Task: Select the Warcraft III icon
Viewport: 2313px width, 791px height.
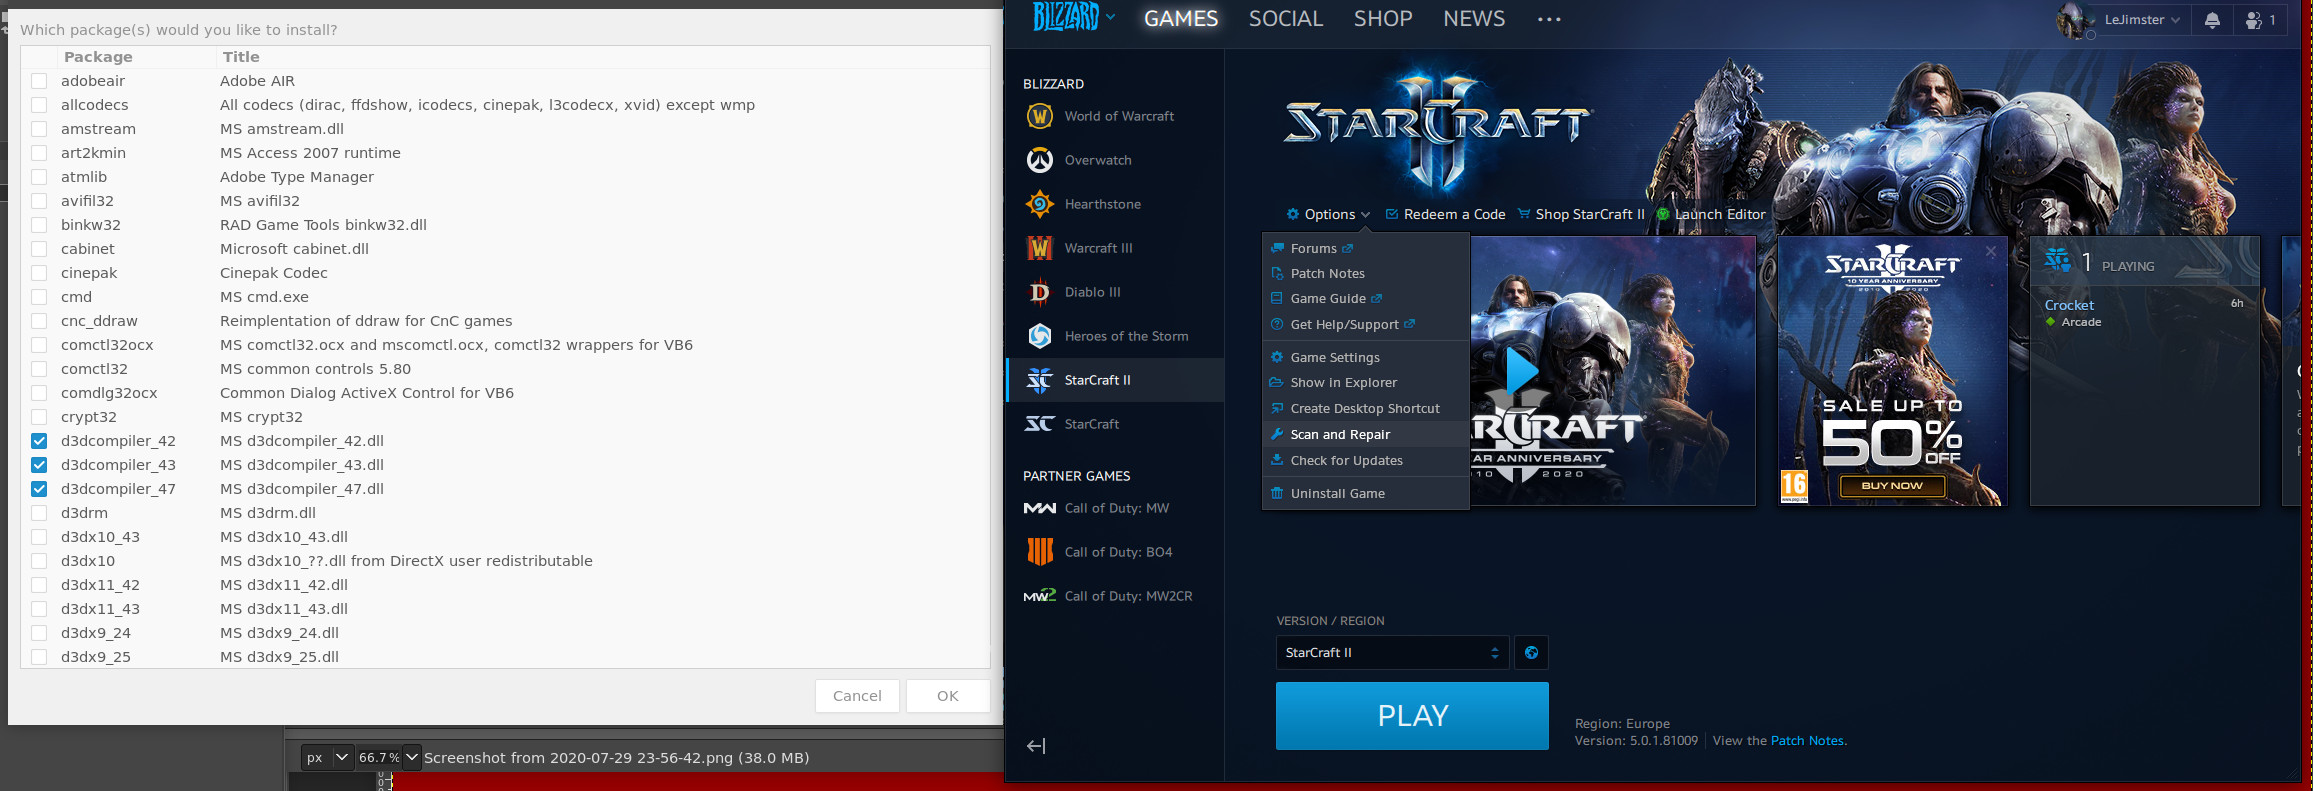Action: (1040, 248)
